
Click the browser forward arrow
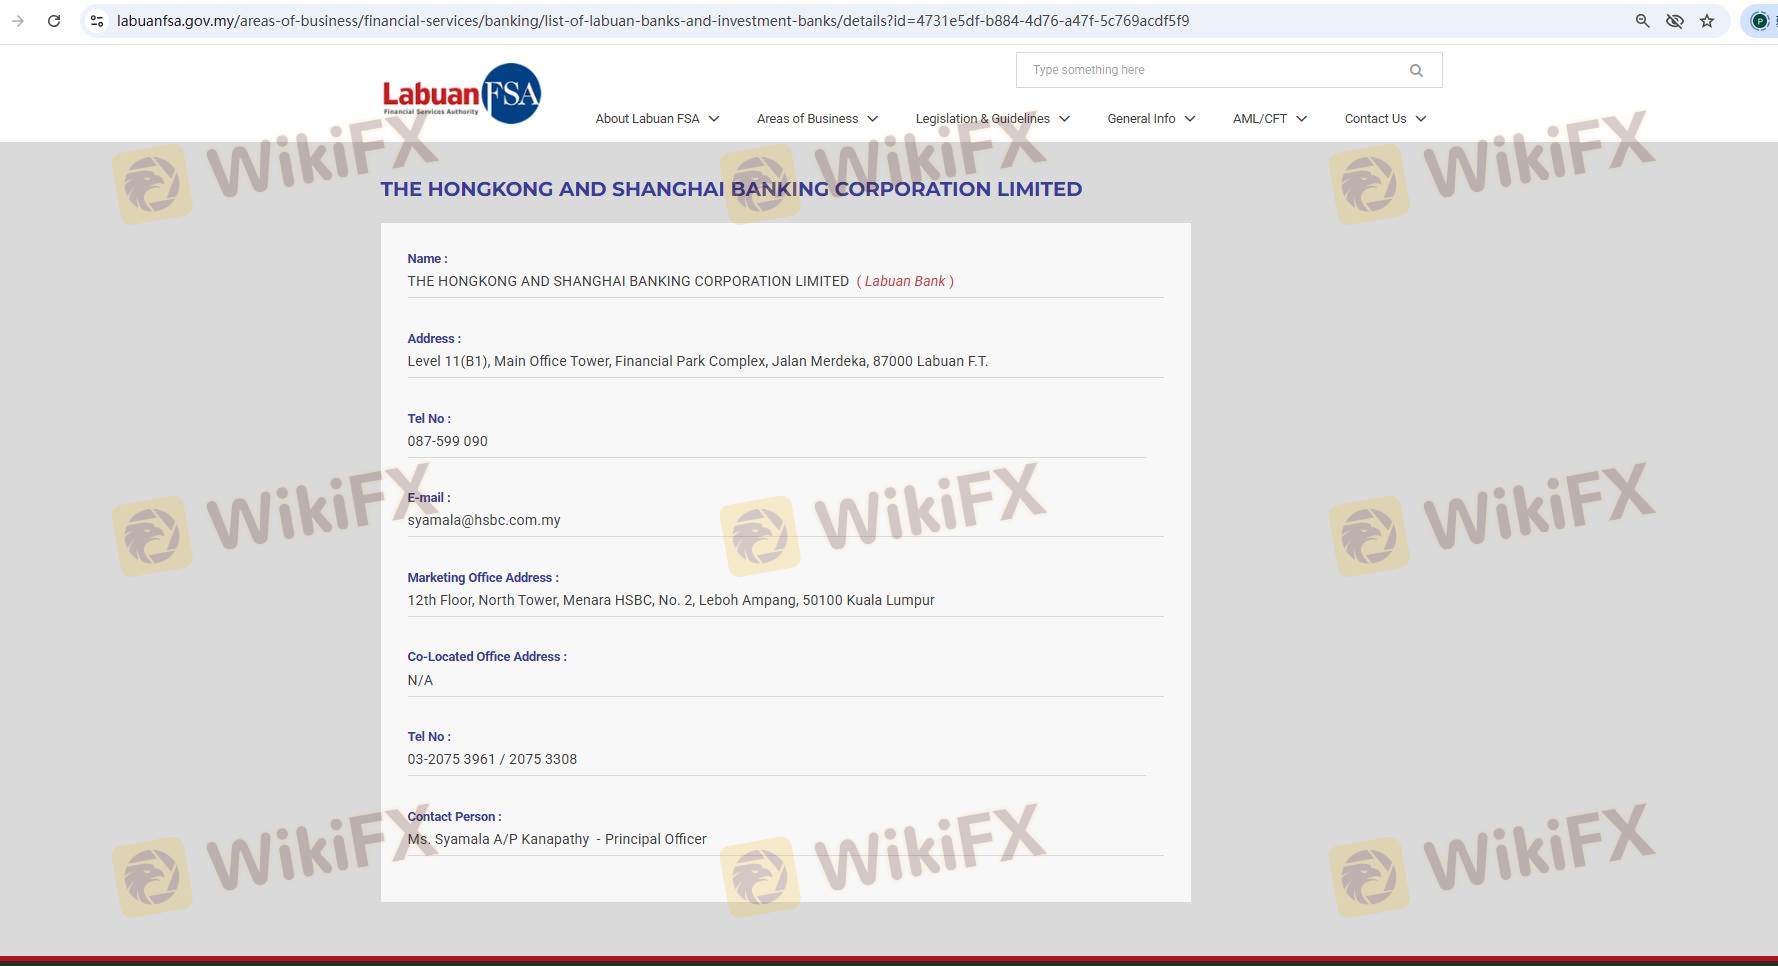pyautogui.click(x=17, y=20)
